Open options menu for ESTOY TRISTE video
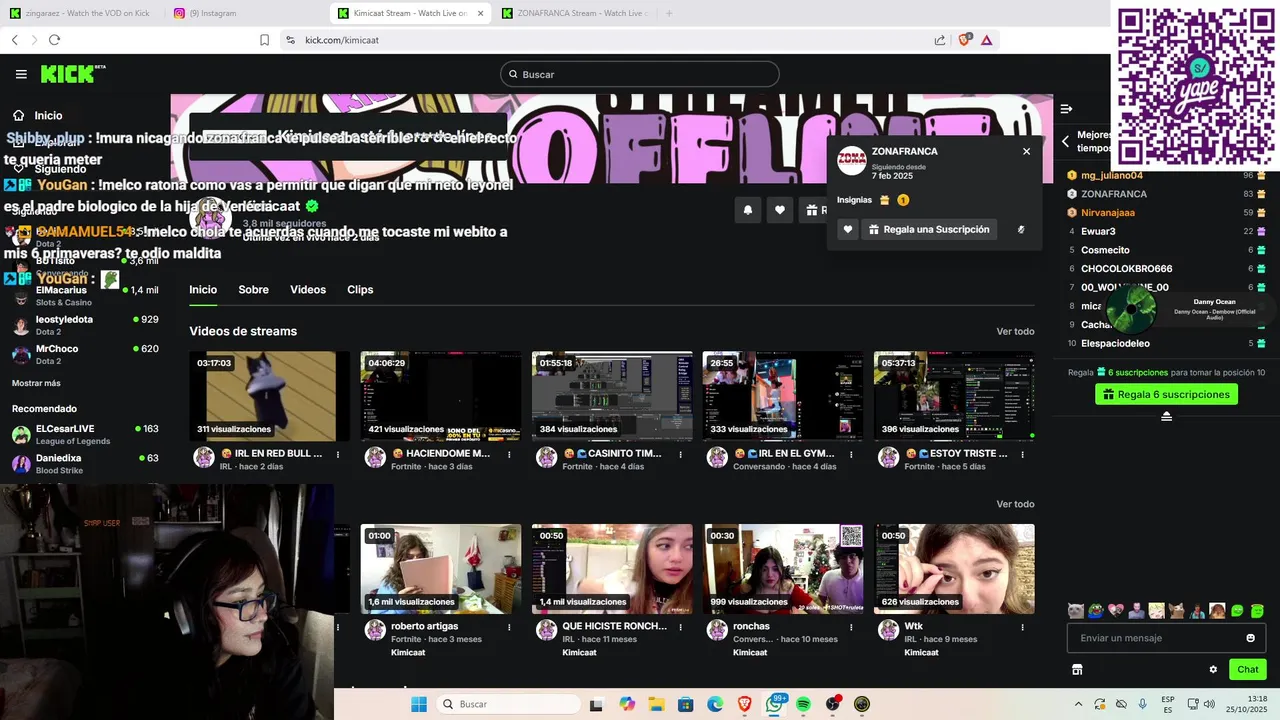Image resolution: width=1280 pixels, height=720 pixels. click(x=1022, y=454)
